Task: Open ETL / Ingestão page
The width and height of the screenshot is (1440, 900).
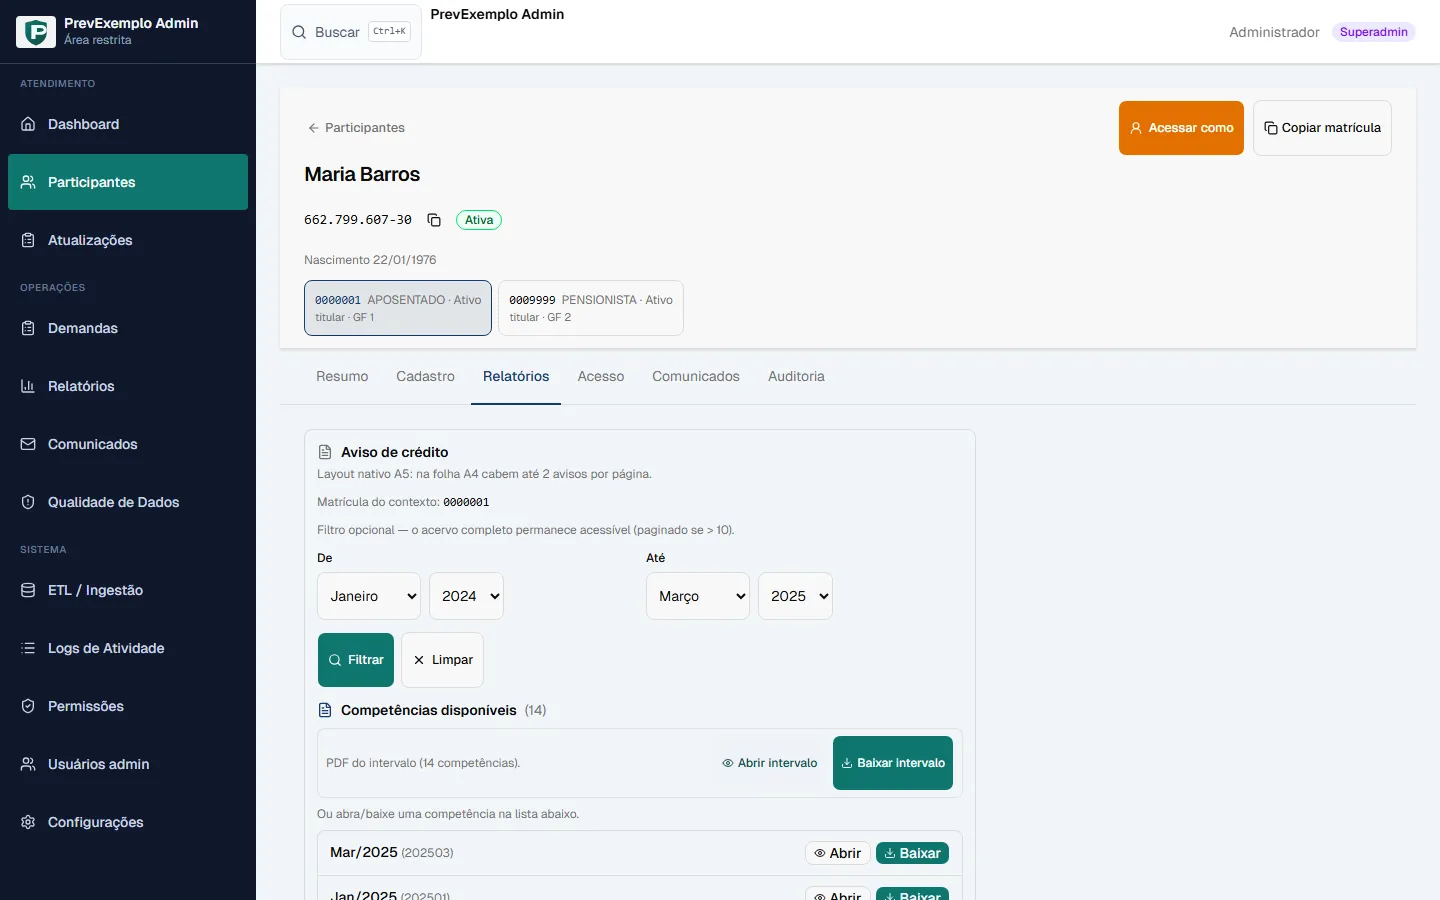Action: [x=128, y=590]
